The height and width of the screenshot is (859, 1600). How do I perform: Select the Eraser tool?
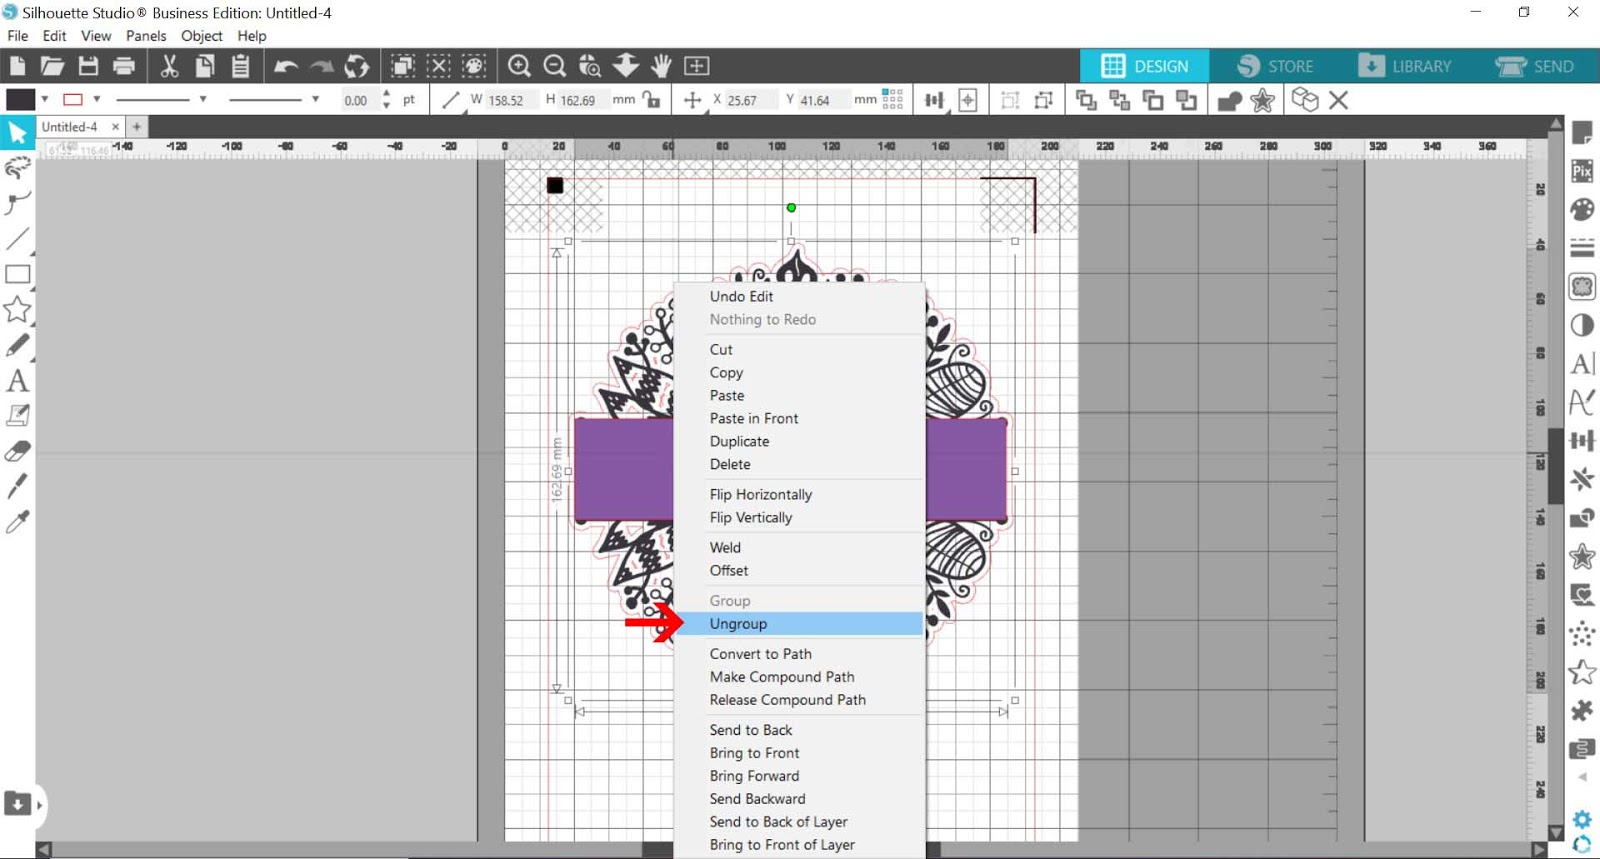coord(17,451)
